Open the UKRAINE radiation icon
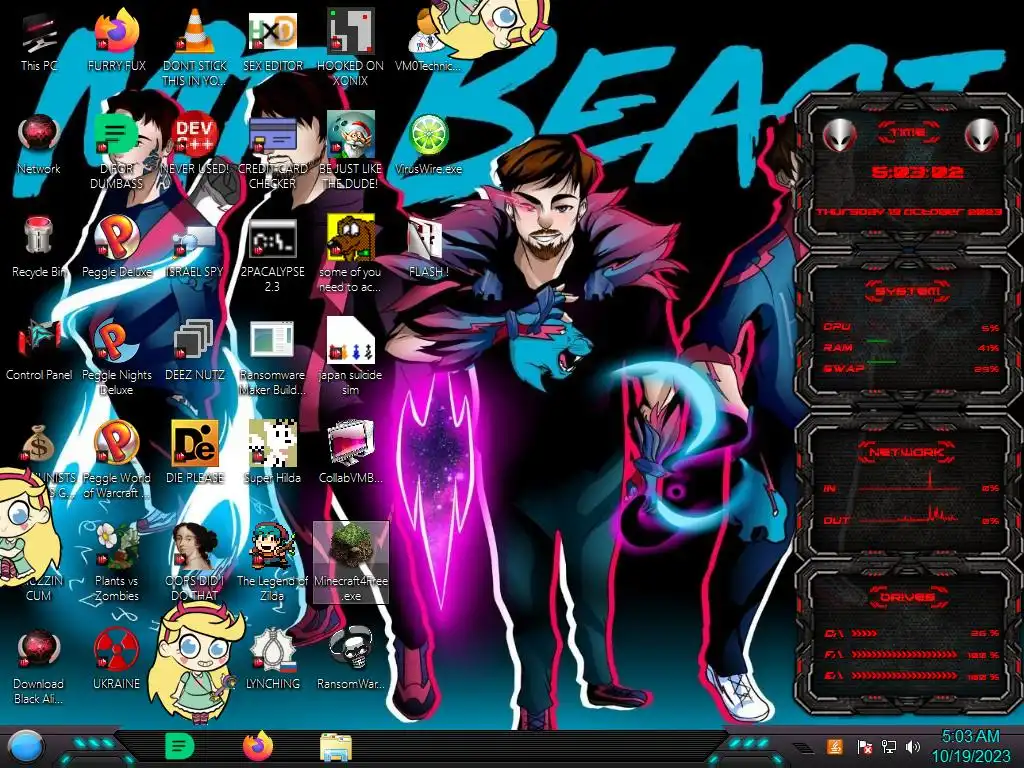Screen dimensions: 1024x768 pyautogui.click(x=116, y=659)
